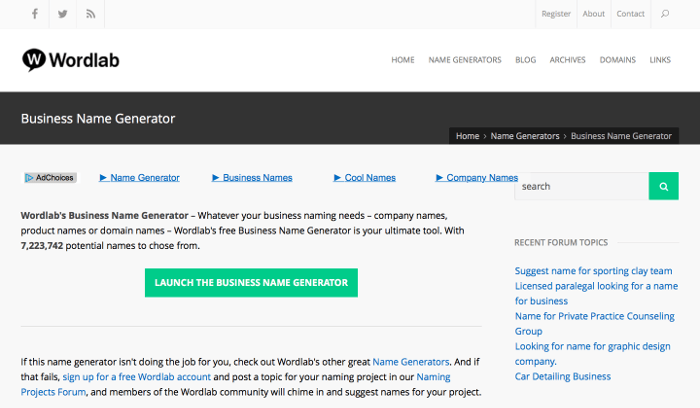
Task: Open the Register link
Action: tap(556, 14)
